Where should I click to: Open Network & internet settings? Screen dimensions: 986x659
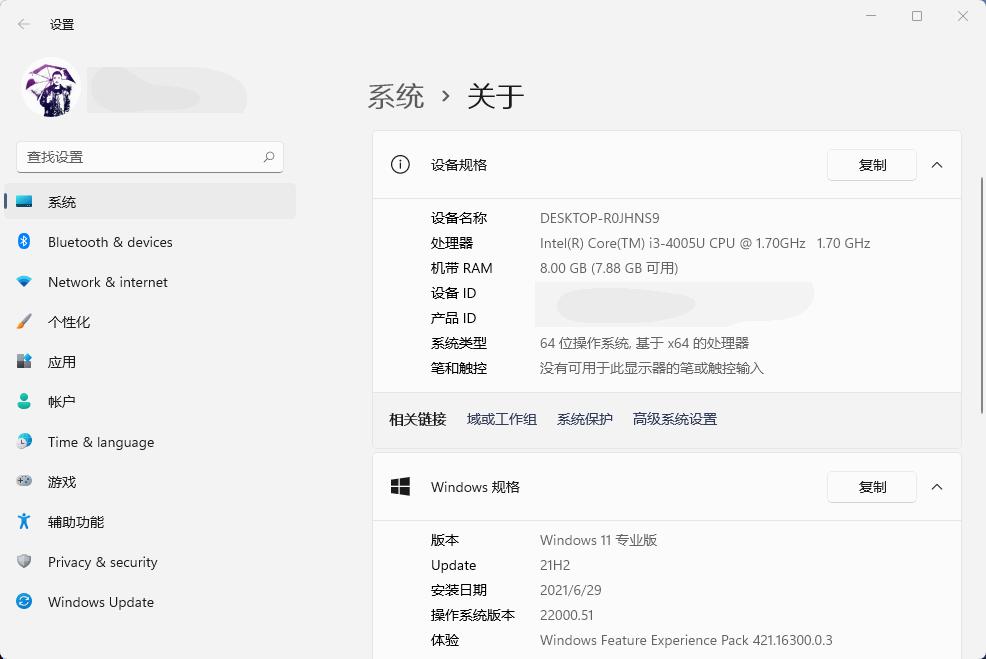(x=107, y=282)
